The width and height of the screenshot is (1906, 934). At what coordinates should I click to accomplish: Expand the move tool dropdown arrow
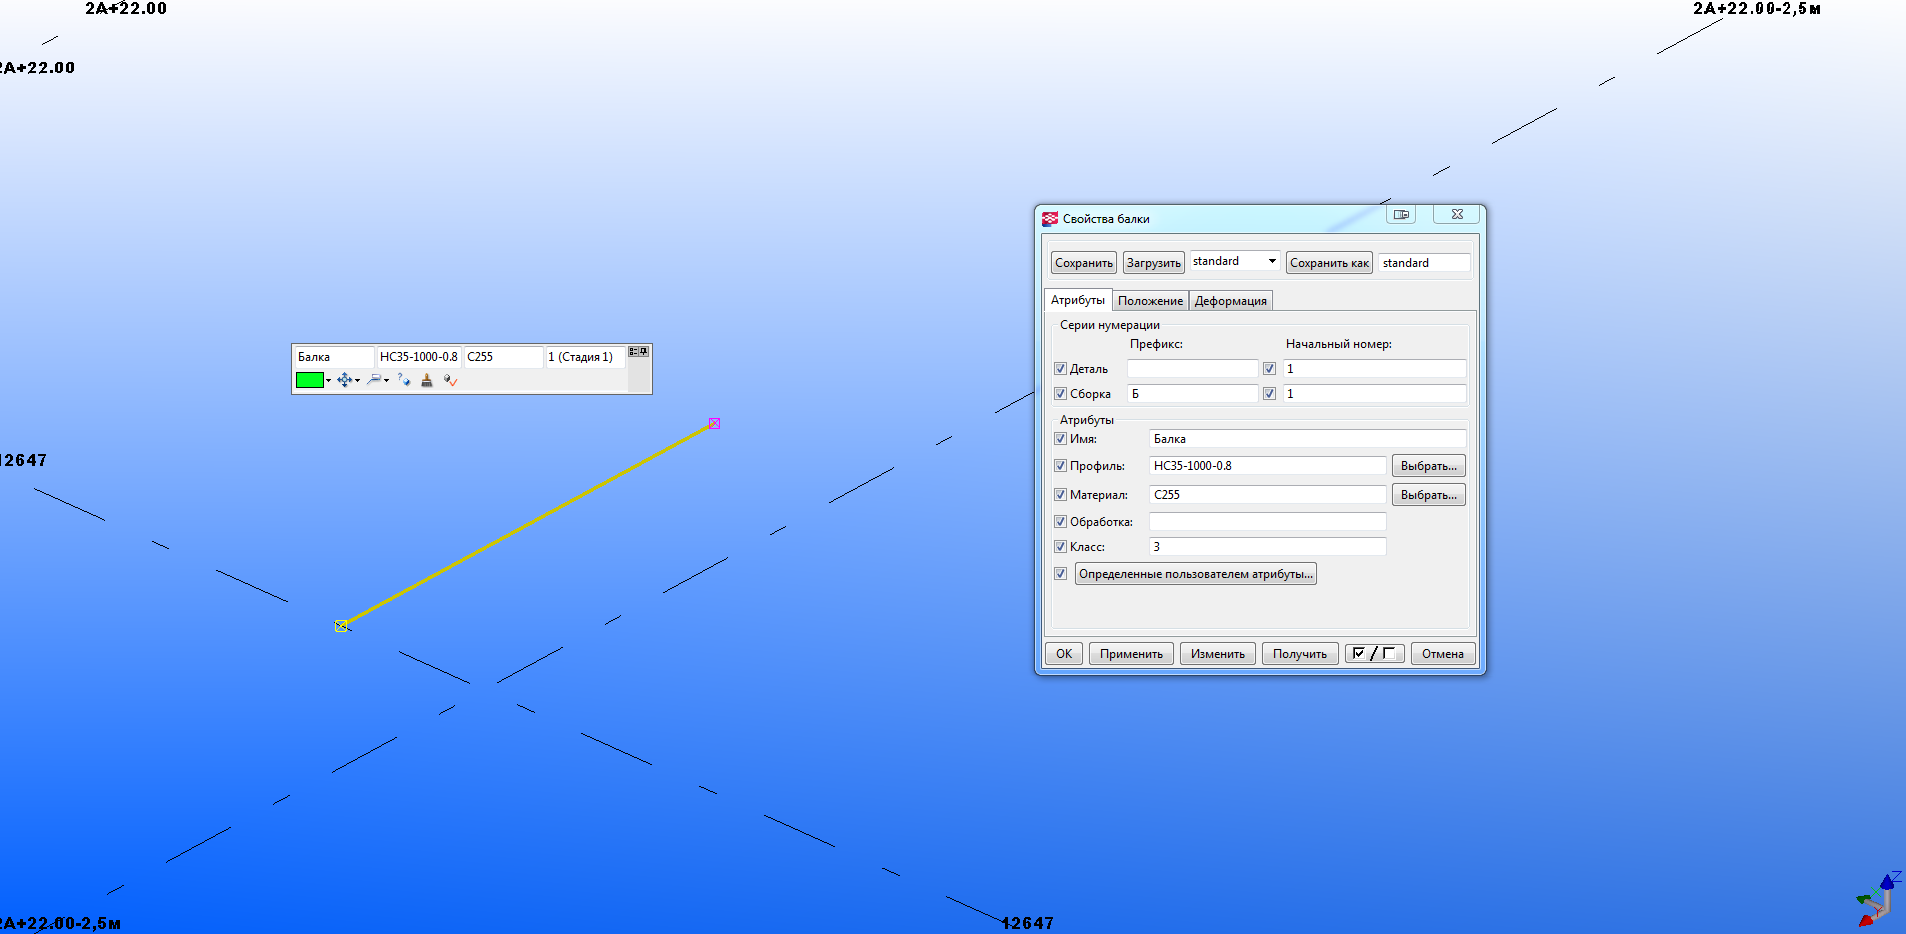357,380
